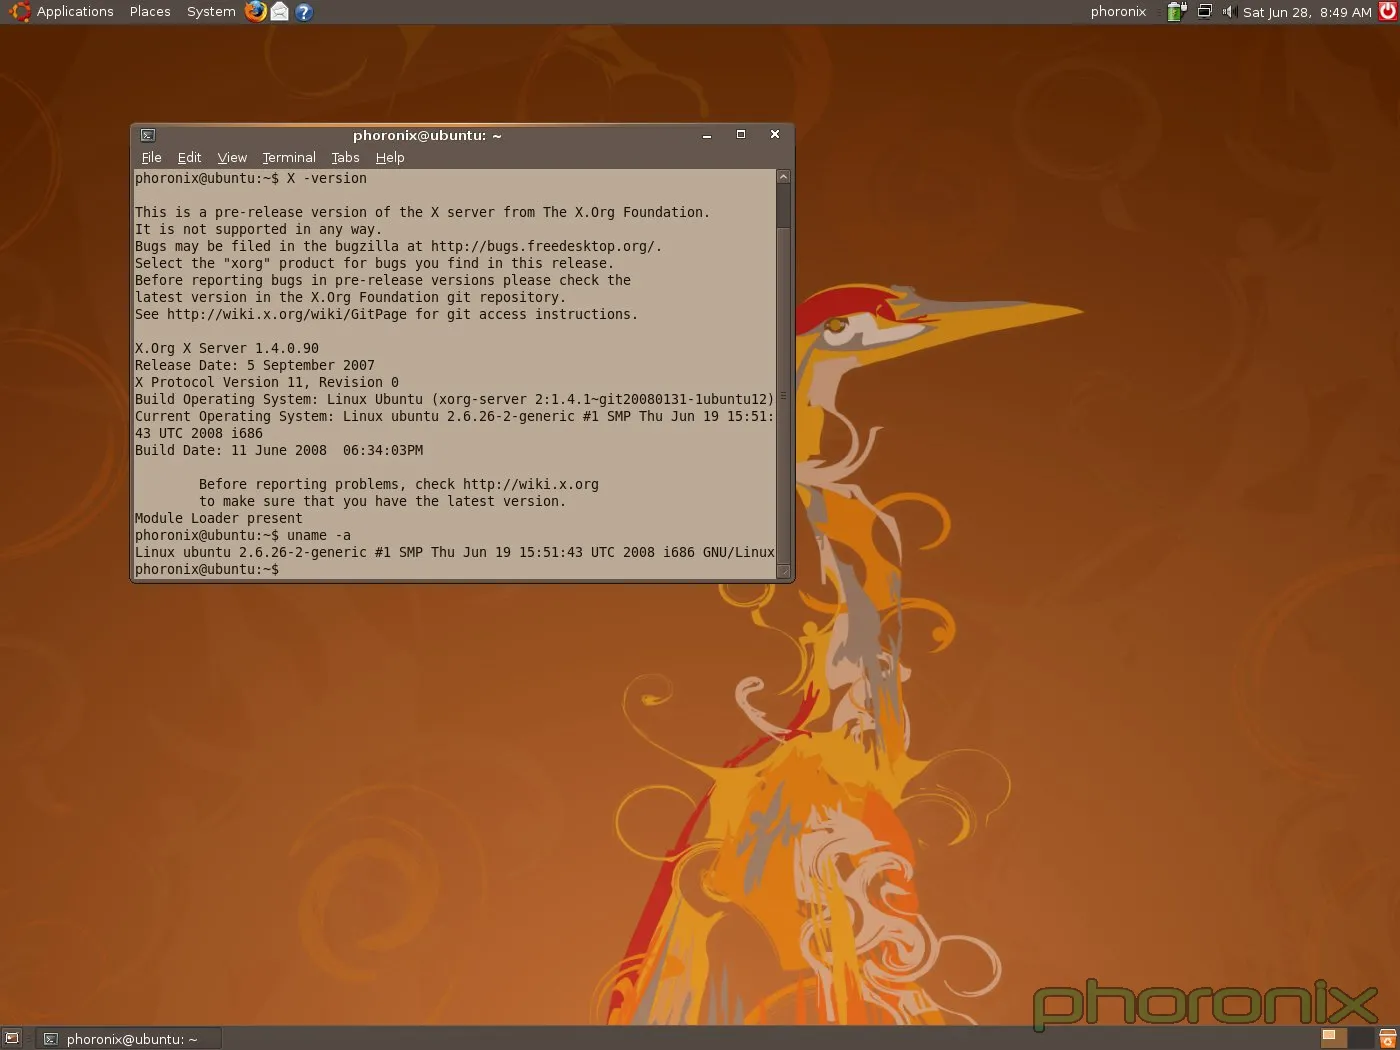Image resolution: width=1400 pixels, height=1050 pixels.
Task: Open the blue Help question-mark icon
Action: (x=304, y=12)
